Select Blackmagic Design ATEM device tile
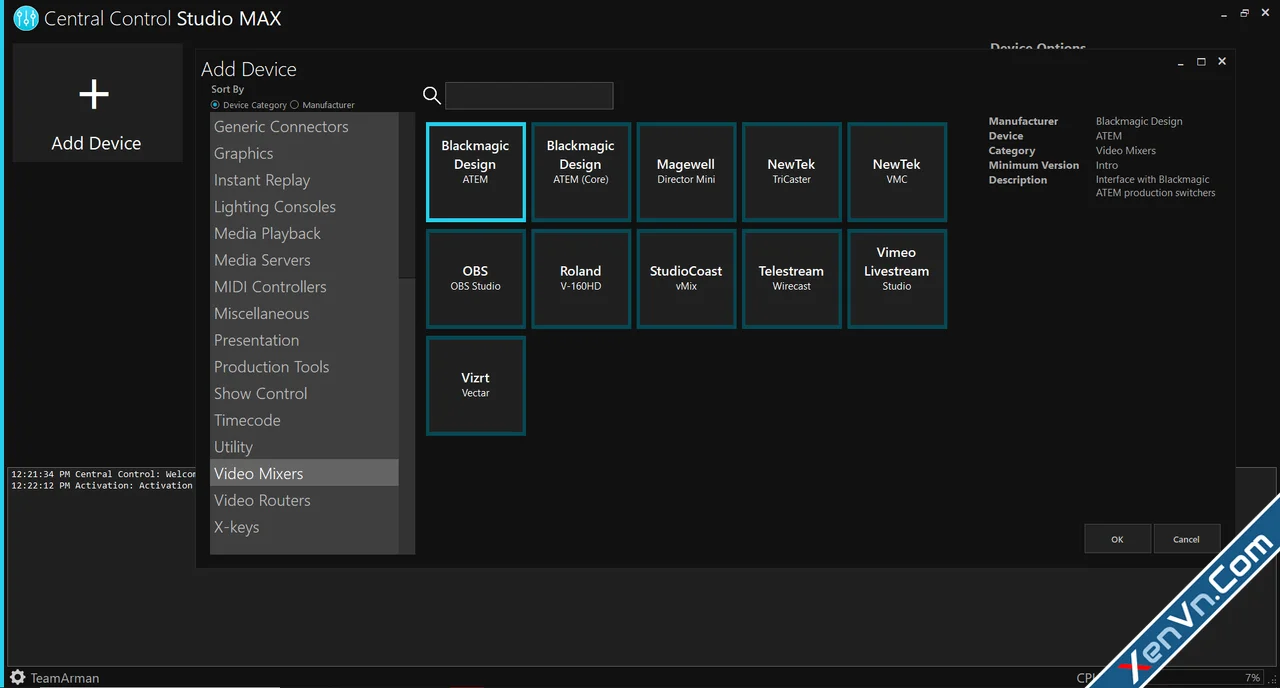This screenshot has width=1280, height=688. click(476, 172)
